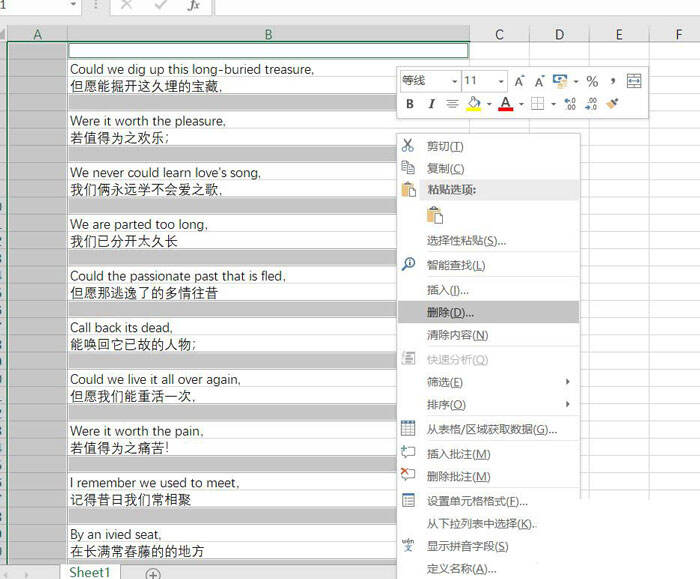Click the Format Cells icon
Viewport: 700px width, 579px height.
[408, 500]
